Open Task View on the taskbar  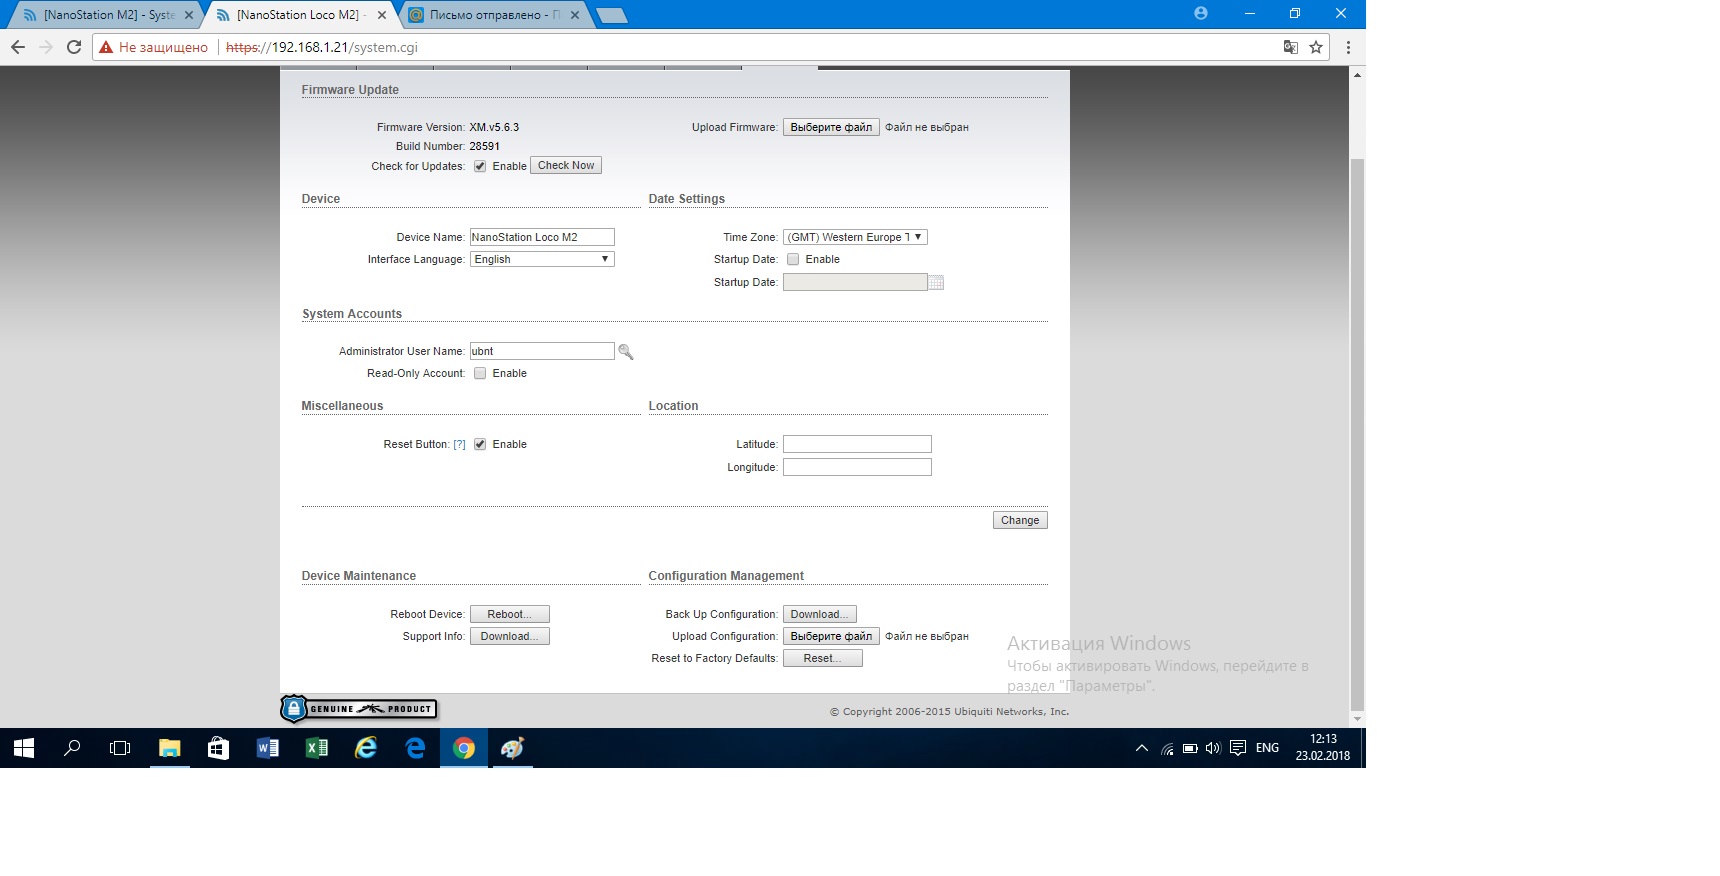coord(120,748)
